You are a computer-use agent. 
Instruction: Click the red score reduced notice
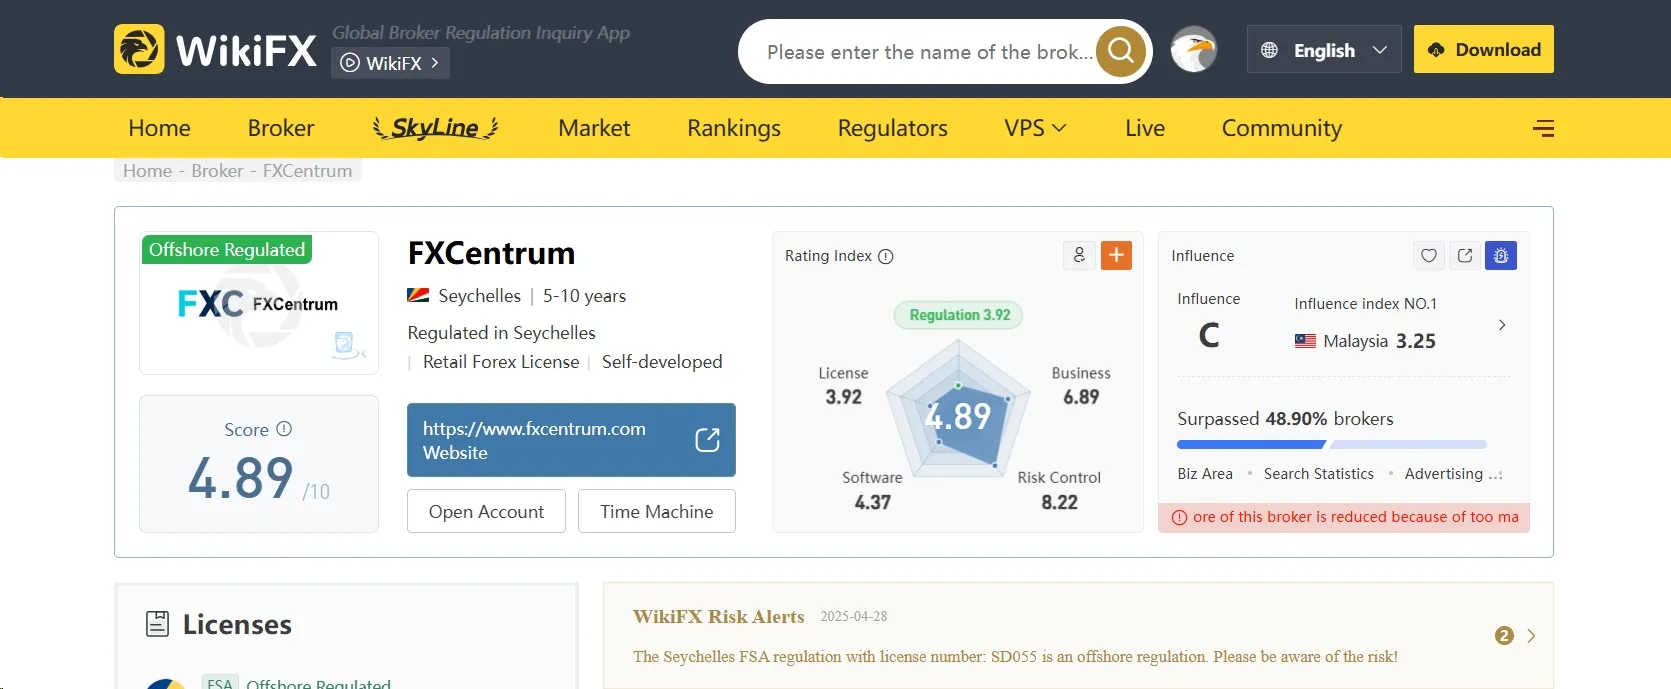[x=1344, y=517]
